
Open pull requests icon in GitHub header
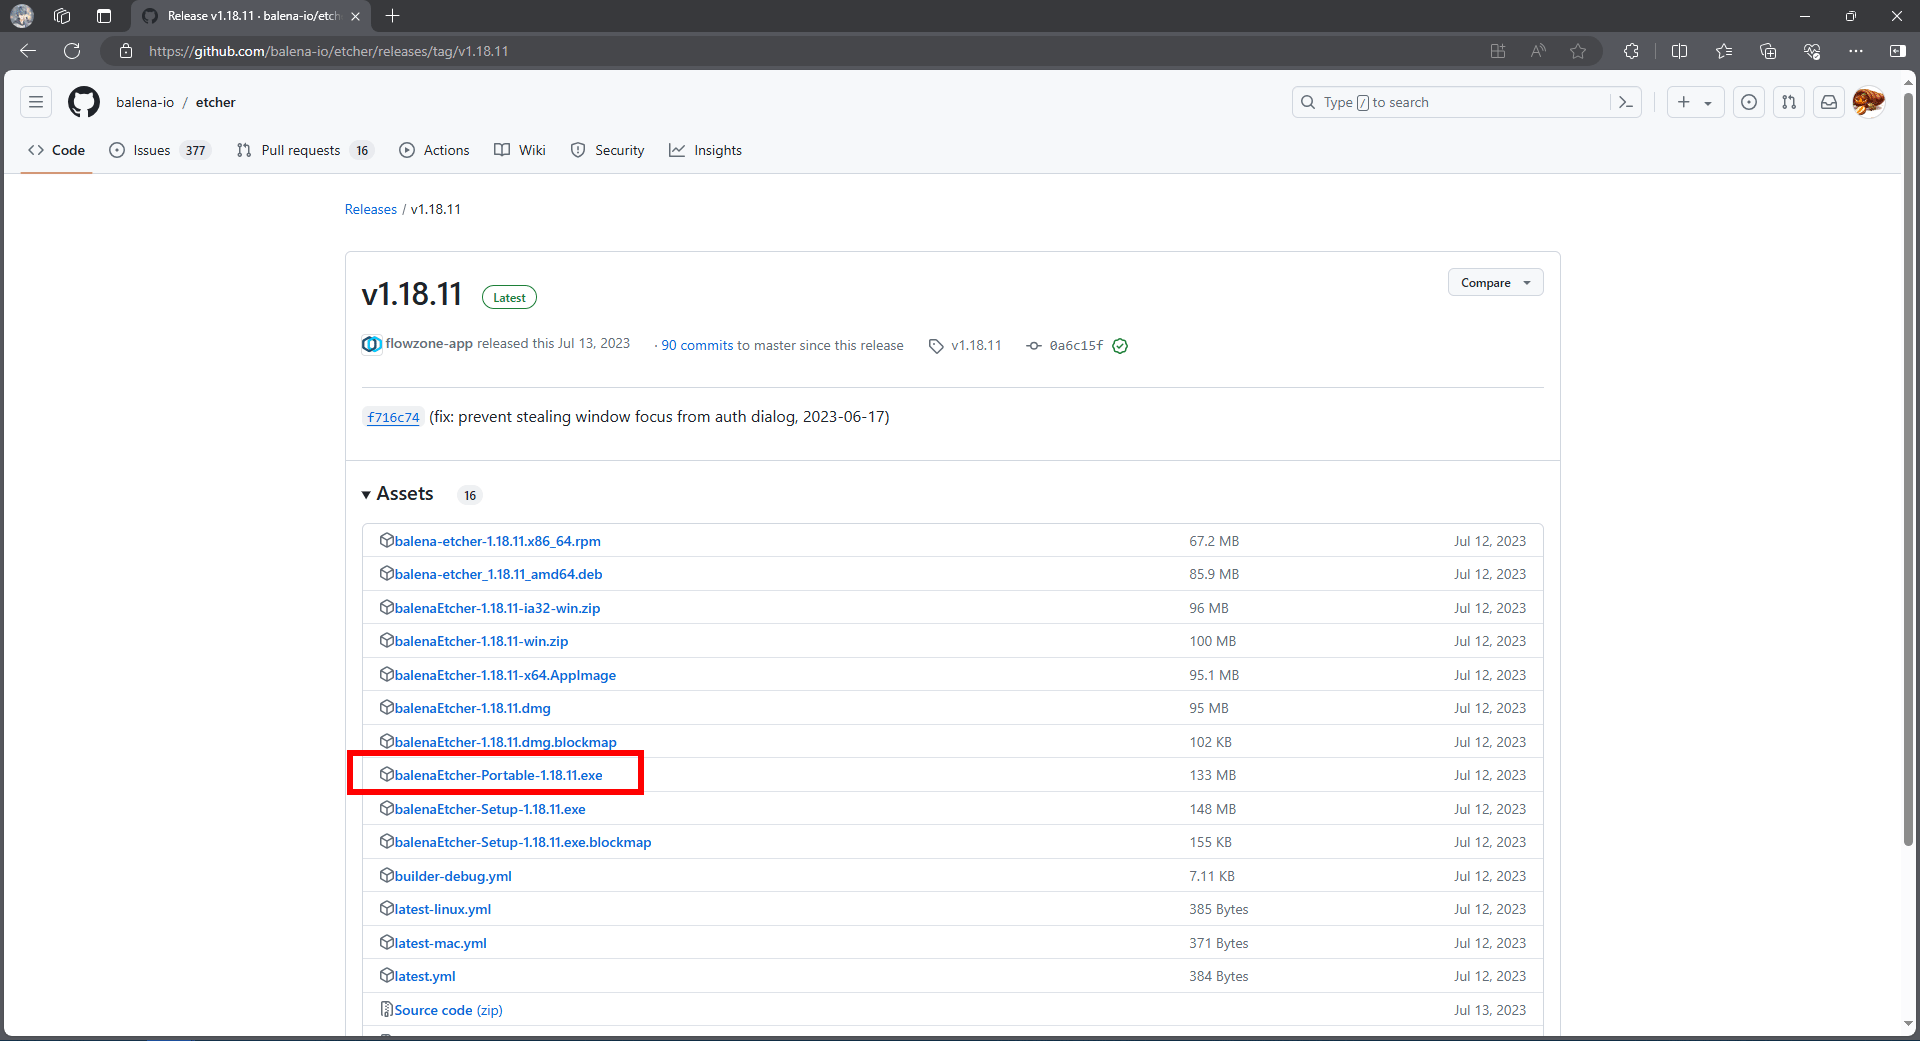1789,102
